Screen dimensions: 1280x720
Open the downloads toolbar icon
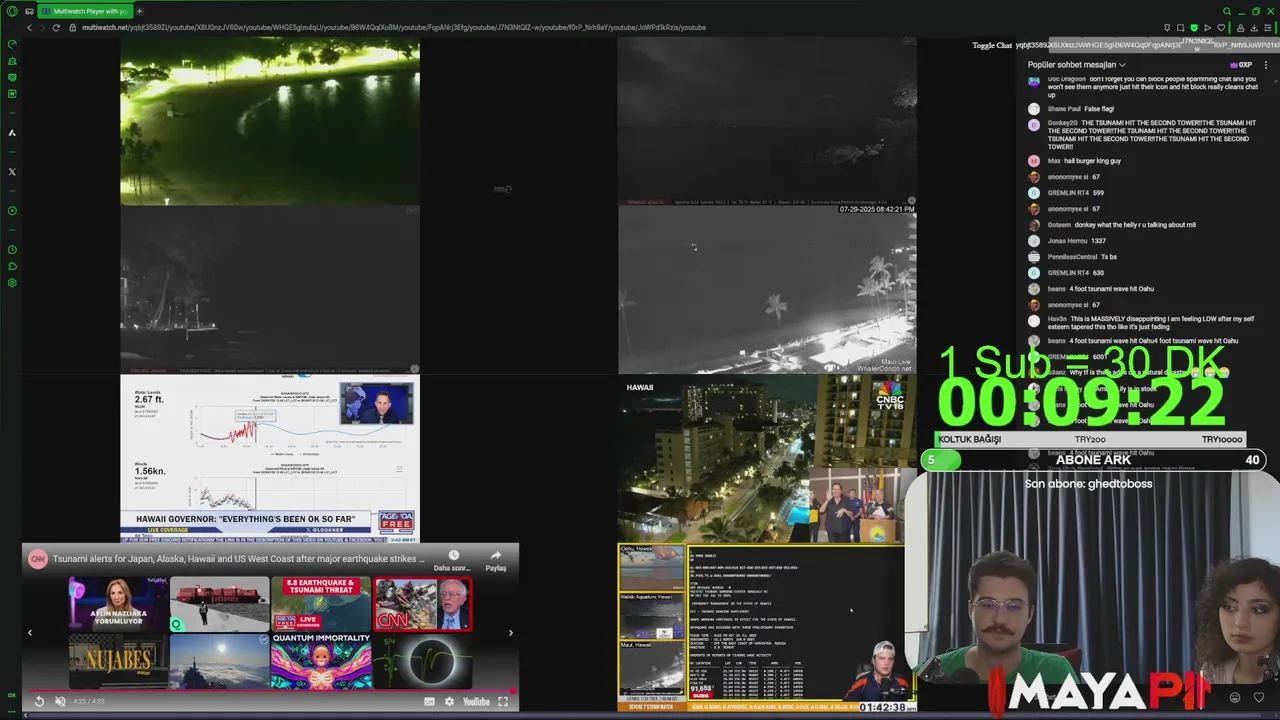(1254, 28)
